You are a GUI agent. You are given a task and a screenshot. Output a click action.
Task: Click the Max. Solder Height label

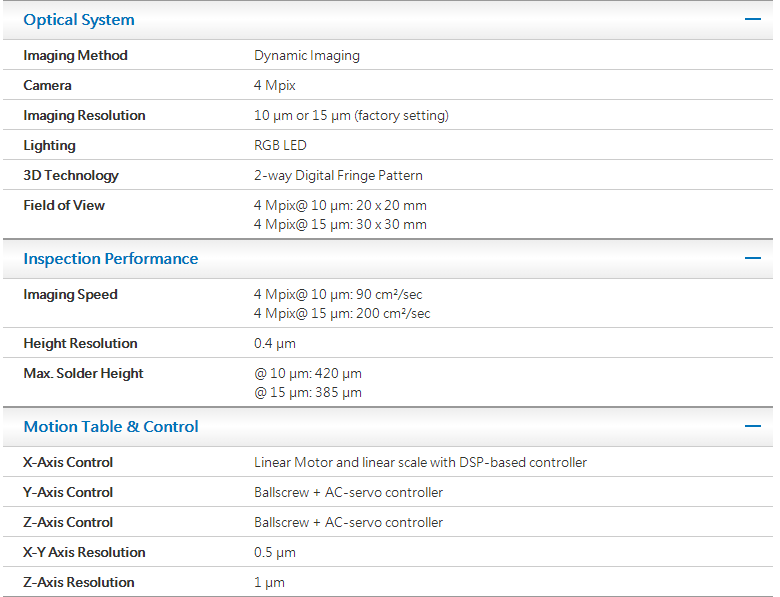click(x=84, y=374)
